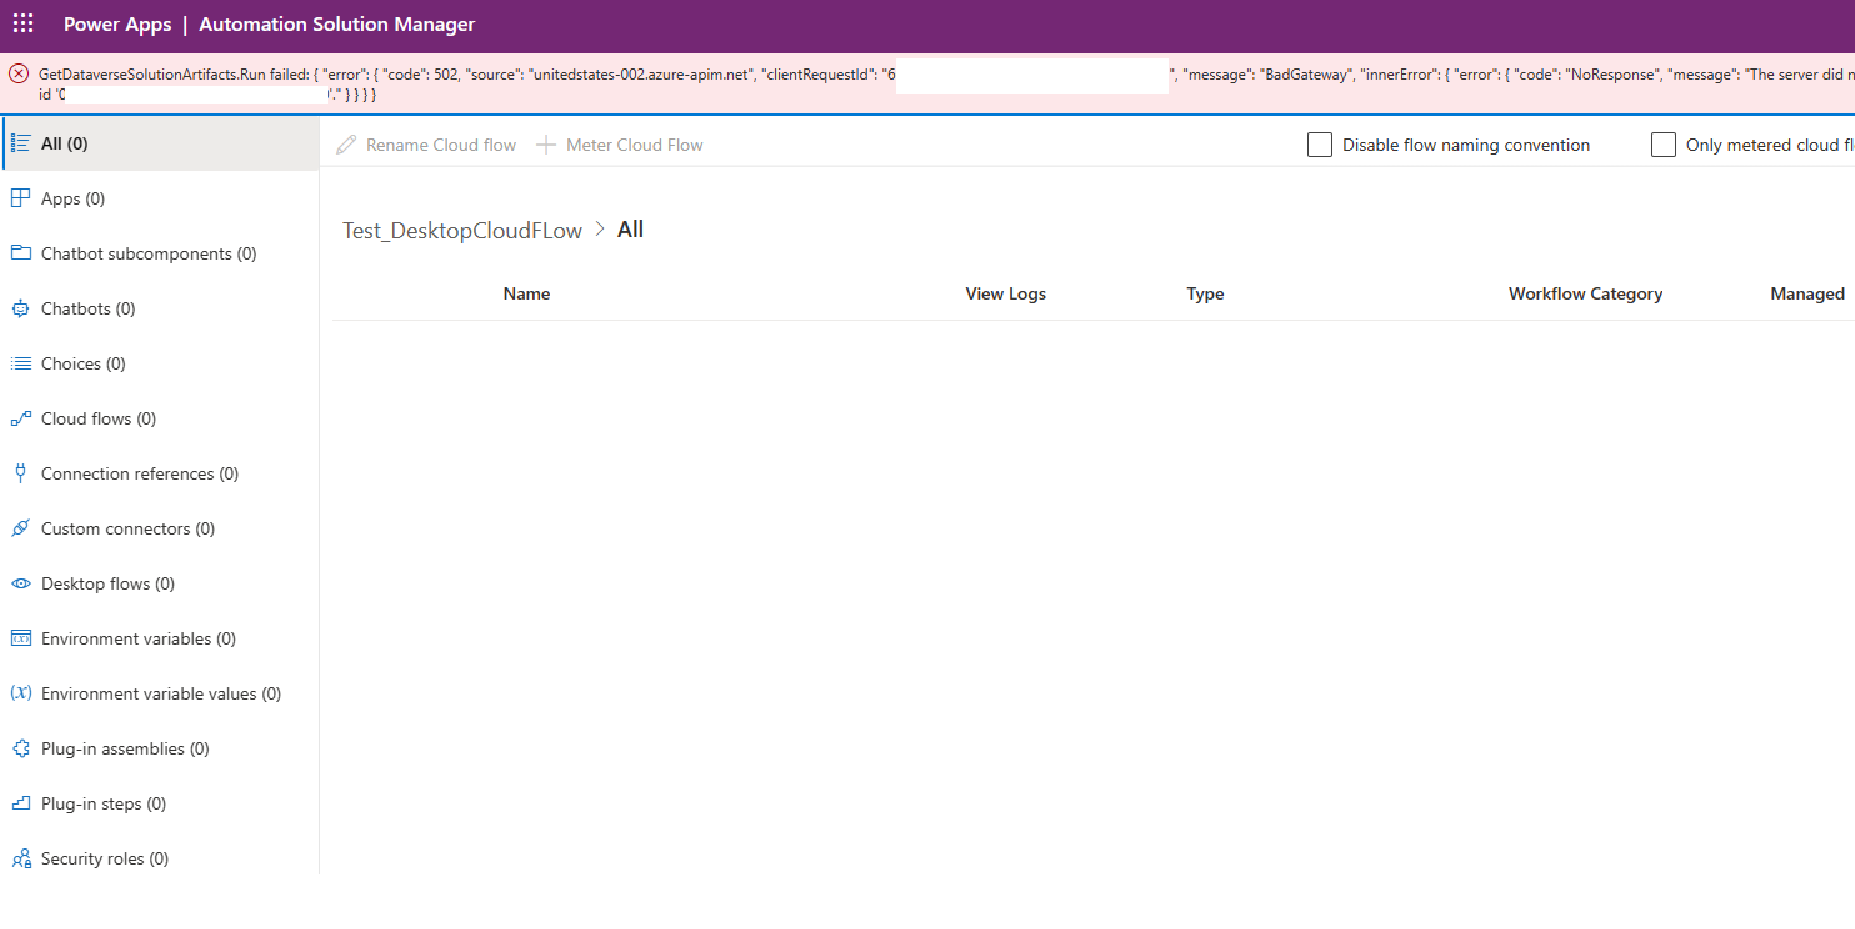
Task: Select Environment variable values
Action: click(x=161, y=693)
